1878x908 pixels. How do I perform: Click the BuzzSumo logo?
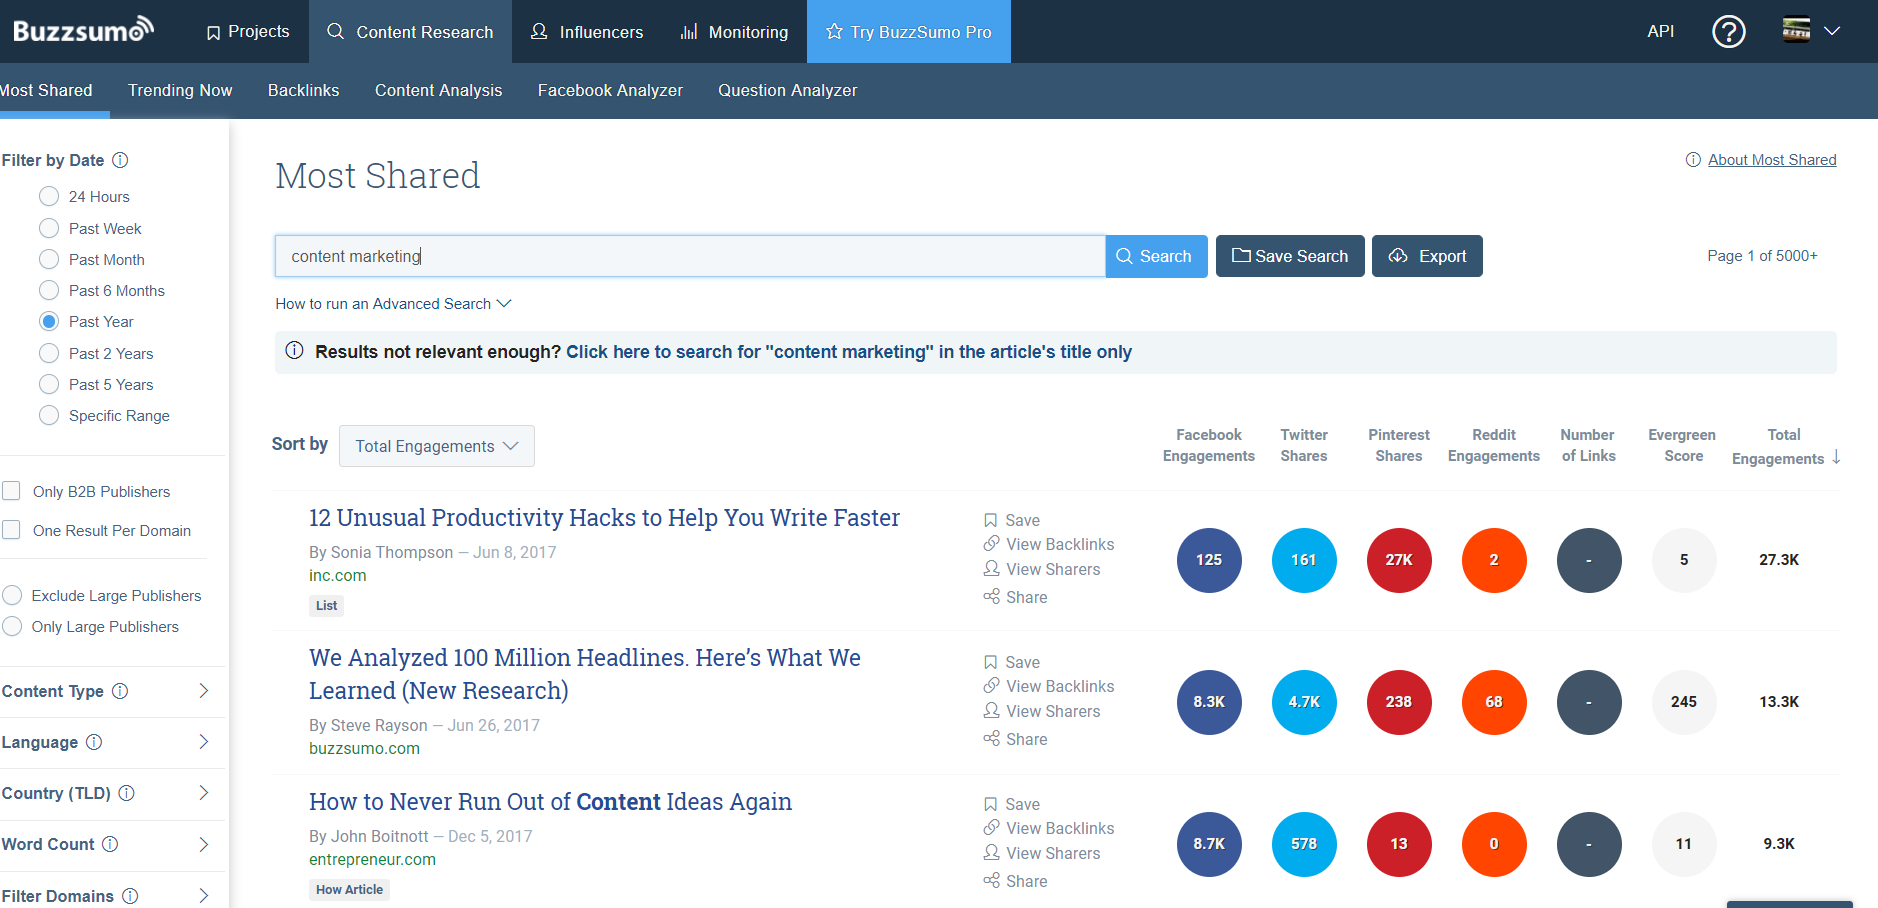click(83, 30)
